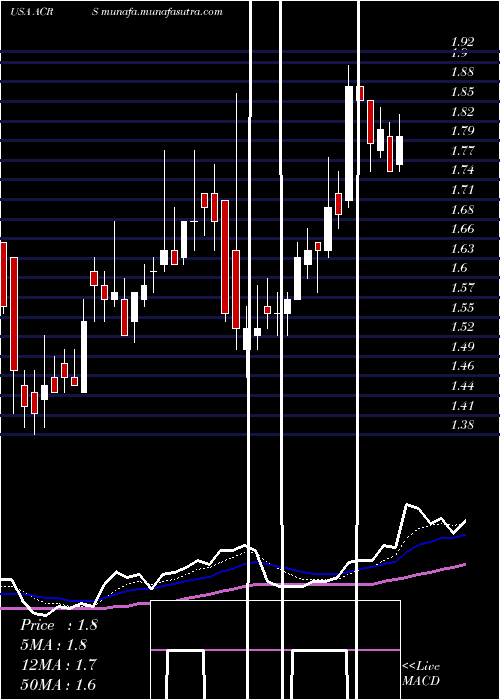Select the 1.82 price axis label

462,111
